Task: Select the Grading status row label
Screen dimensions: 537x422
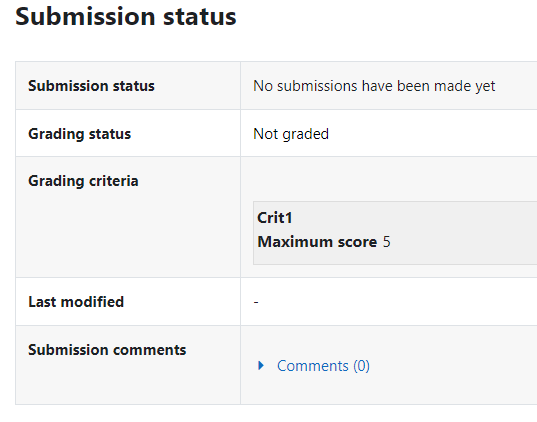Action: [79, 134]
